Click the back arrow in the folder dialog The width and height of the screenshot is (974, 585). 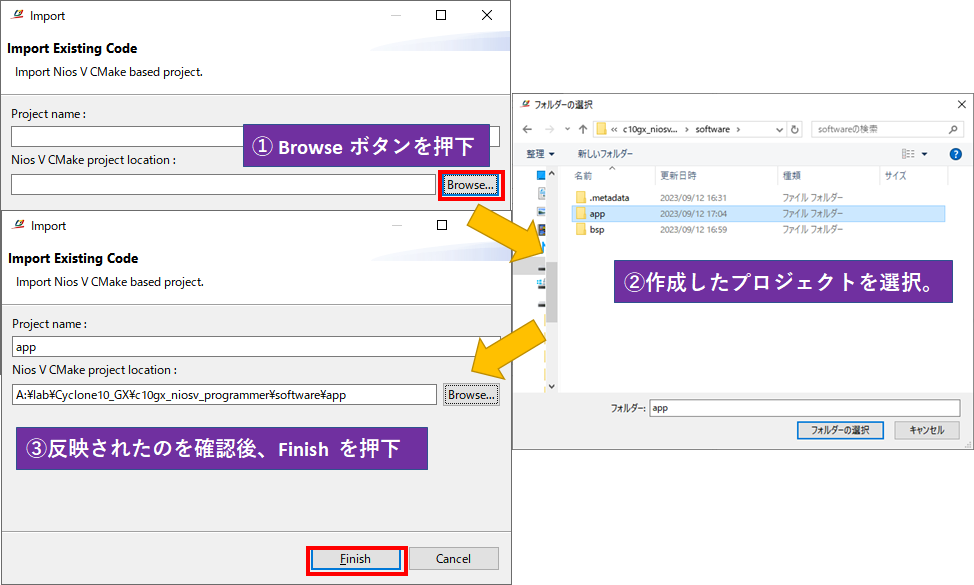point(527,129)
